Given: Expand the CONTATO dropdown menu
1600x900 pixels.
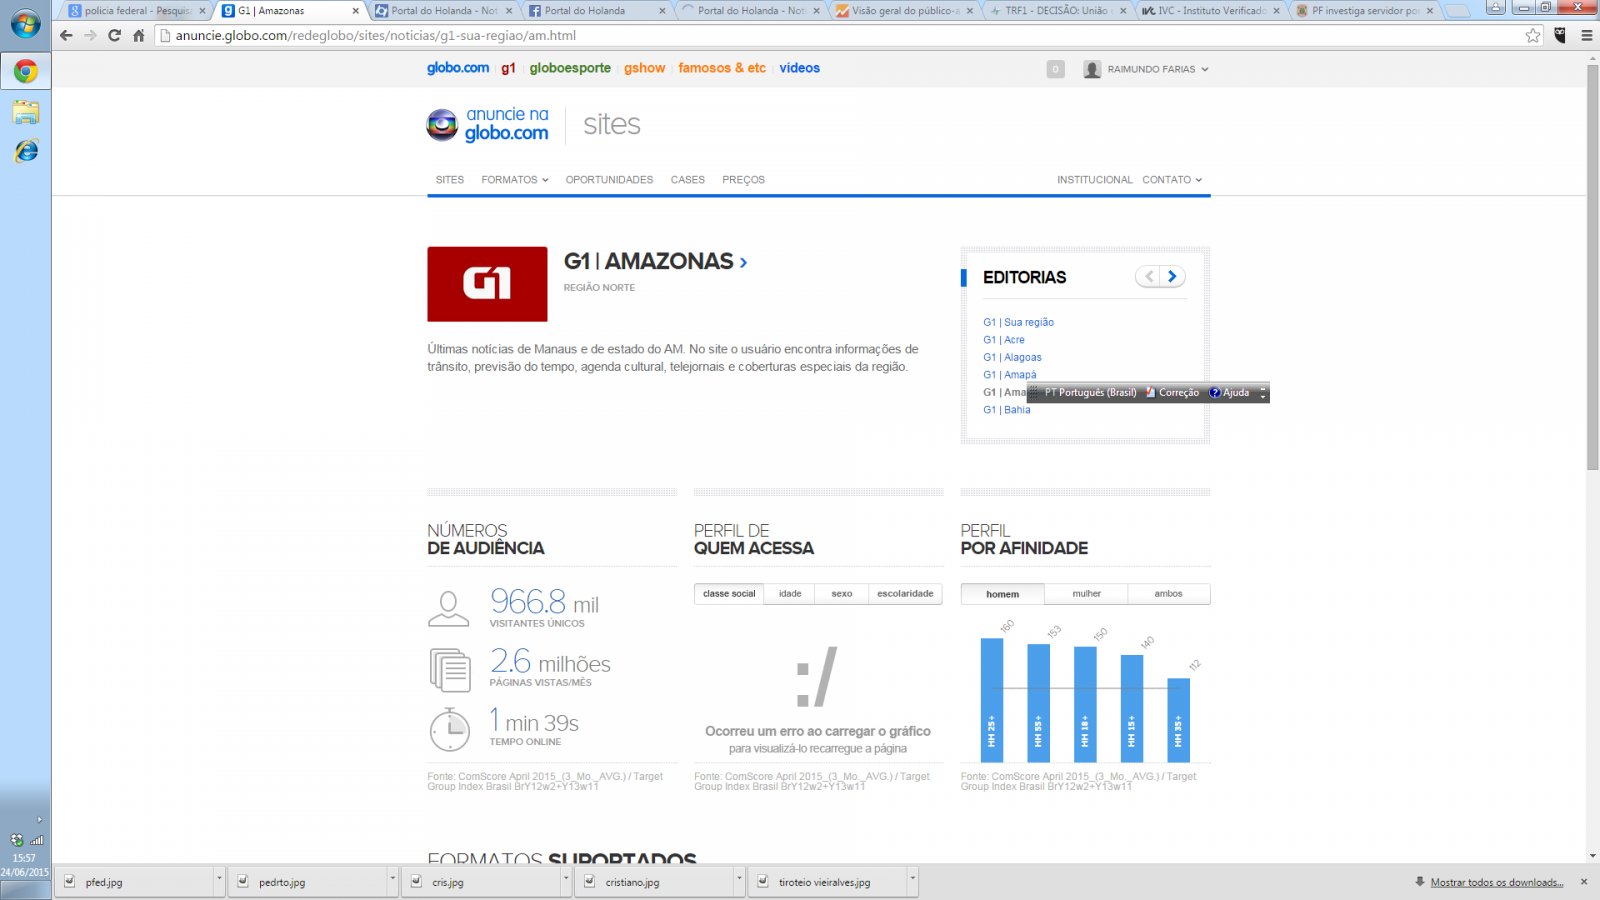Looking at the screenshot, I should (x=1171, y=180).
